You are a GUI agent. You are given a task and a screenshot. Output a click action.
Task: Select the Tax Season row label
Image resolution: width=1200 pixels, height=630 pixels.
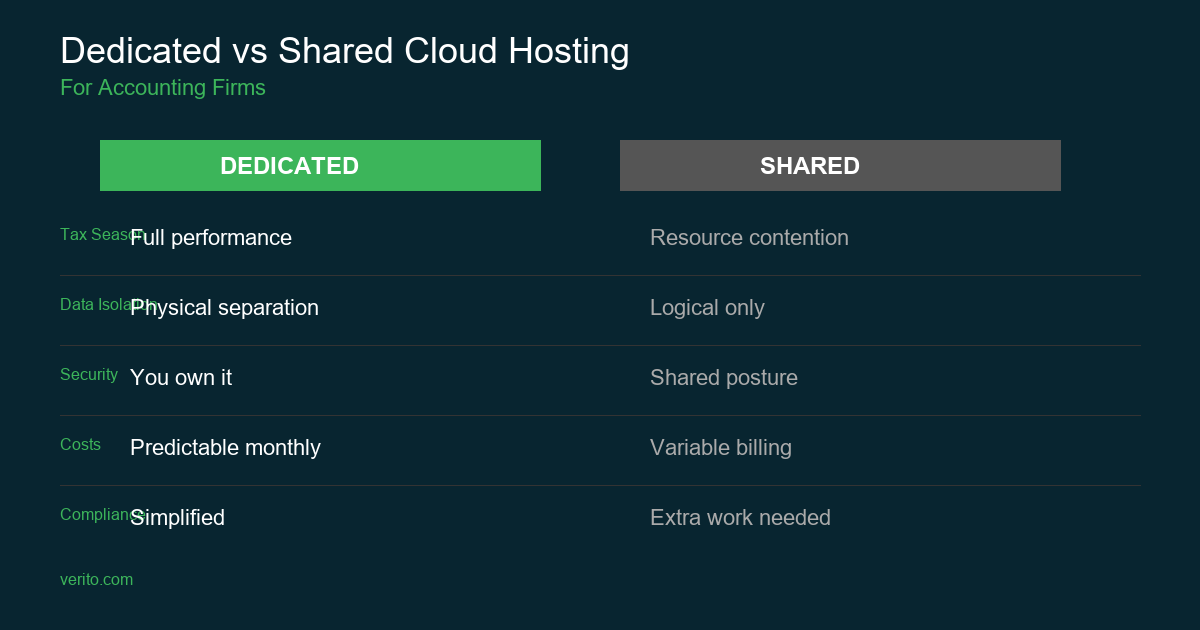coord(92,234)
